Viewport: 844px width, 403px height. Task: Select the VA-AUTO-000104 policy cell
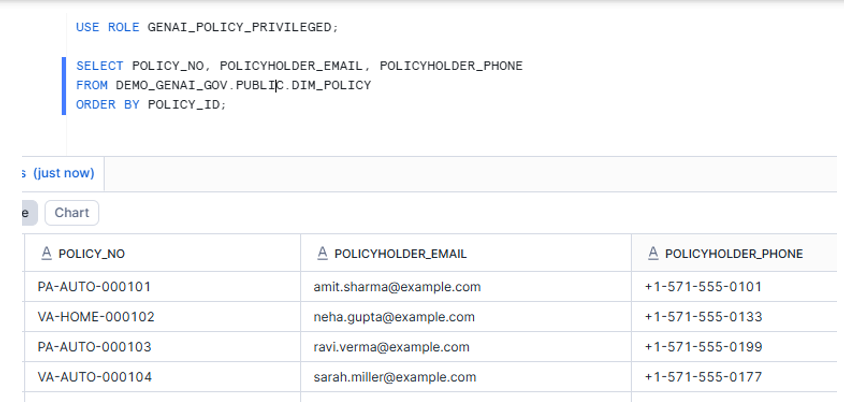coord(94,377)
